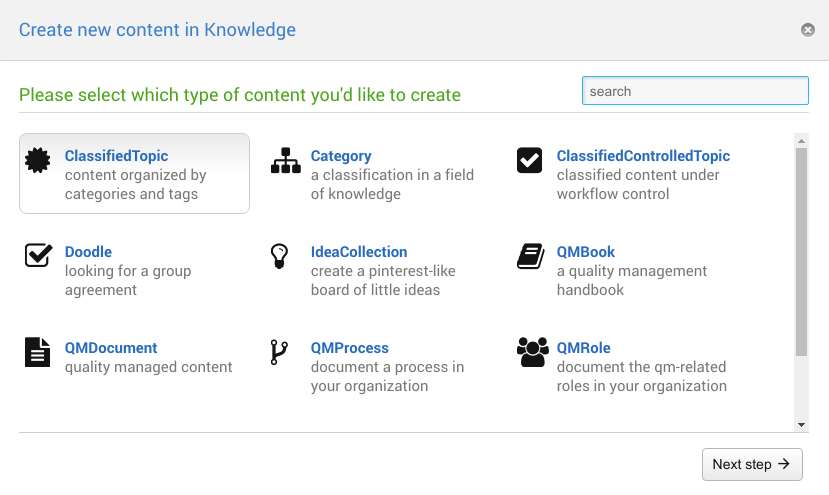Image resolution: width=829 pixels, height=495 pixels.
Task: Choose the ClassifiedControlledTopic title link
Action: click(x=643, y=156)
